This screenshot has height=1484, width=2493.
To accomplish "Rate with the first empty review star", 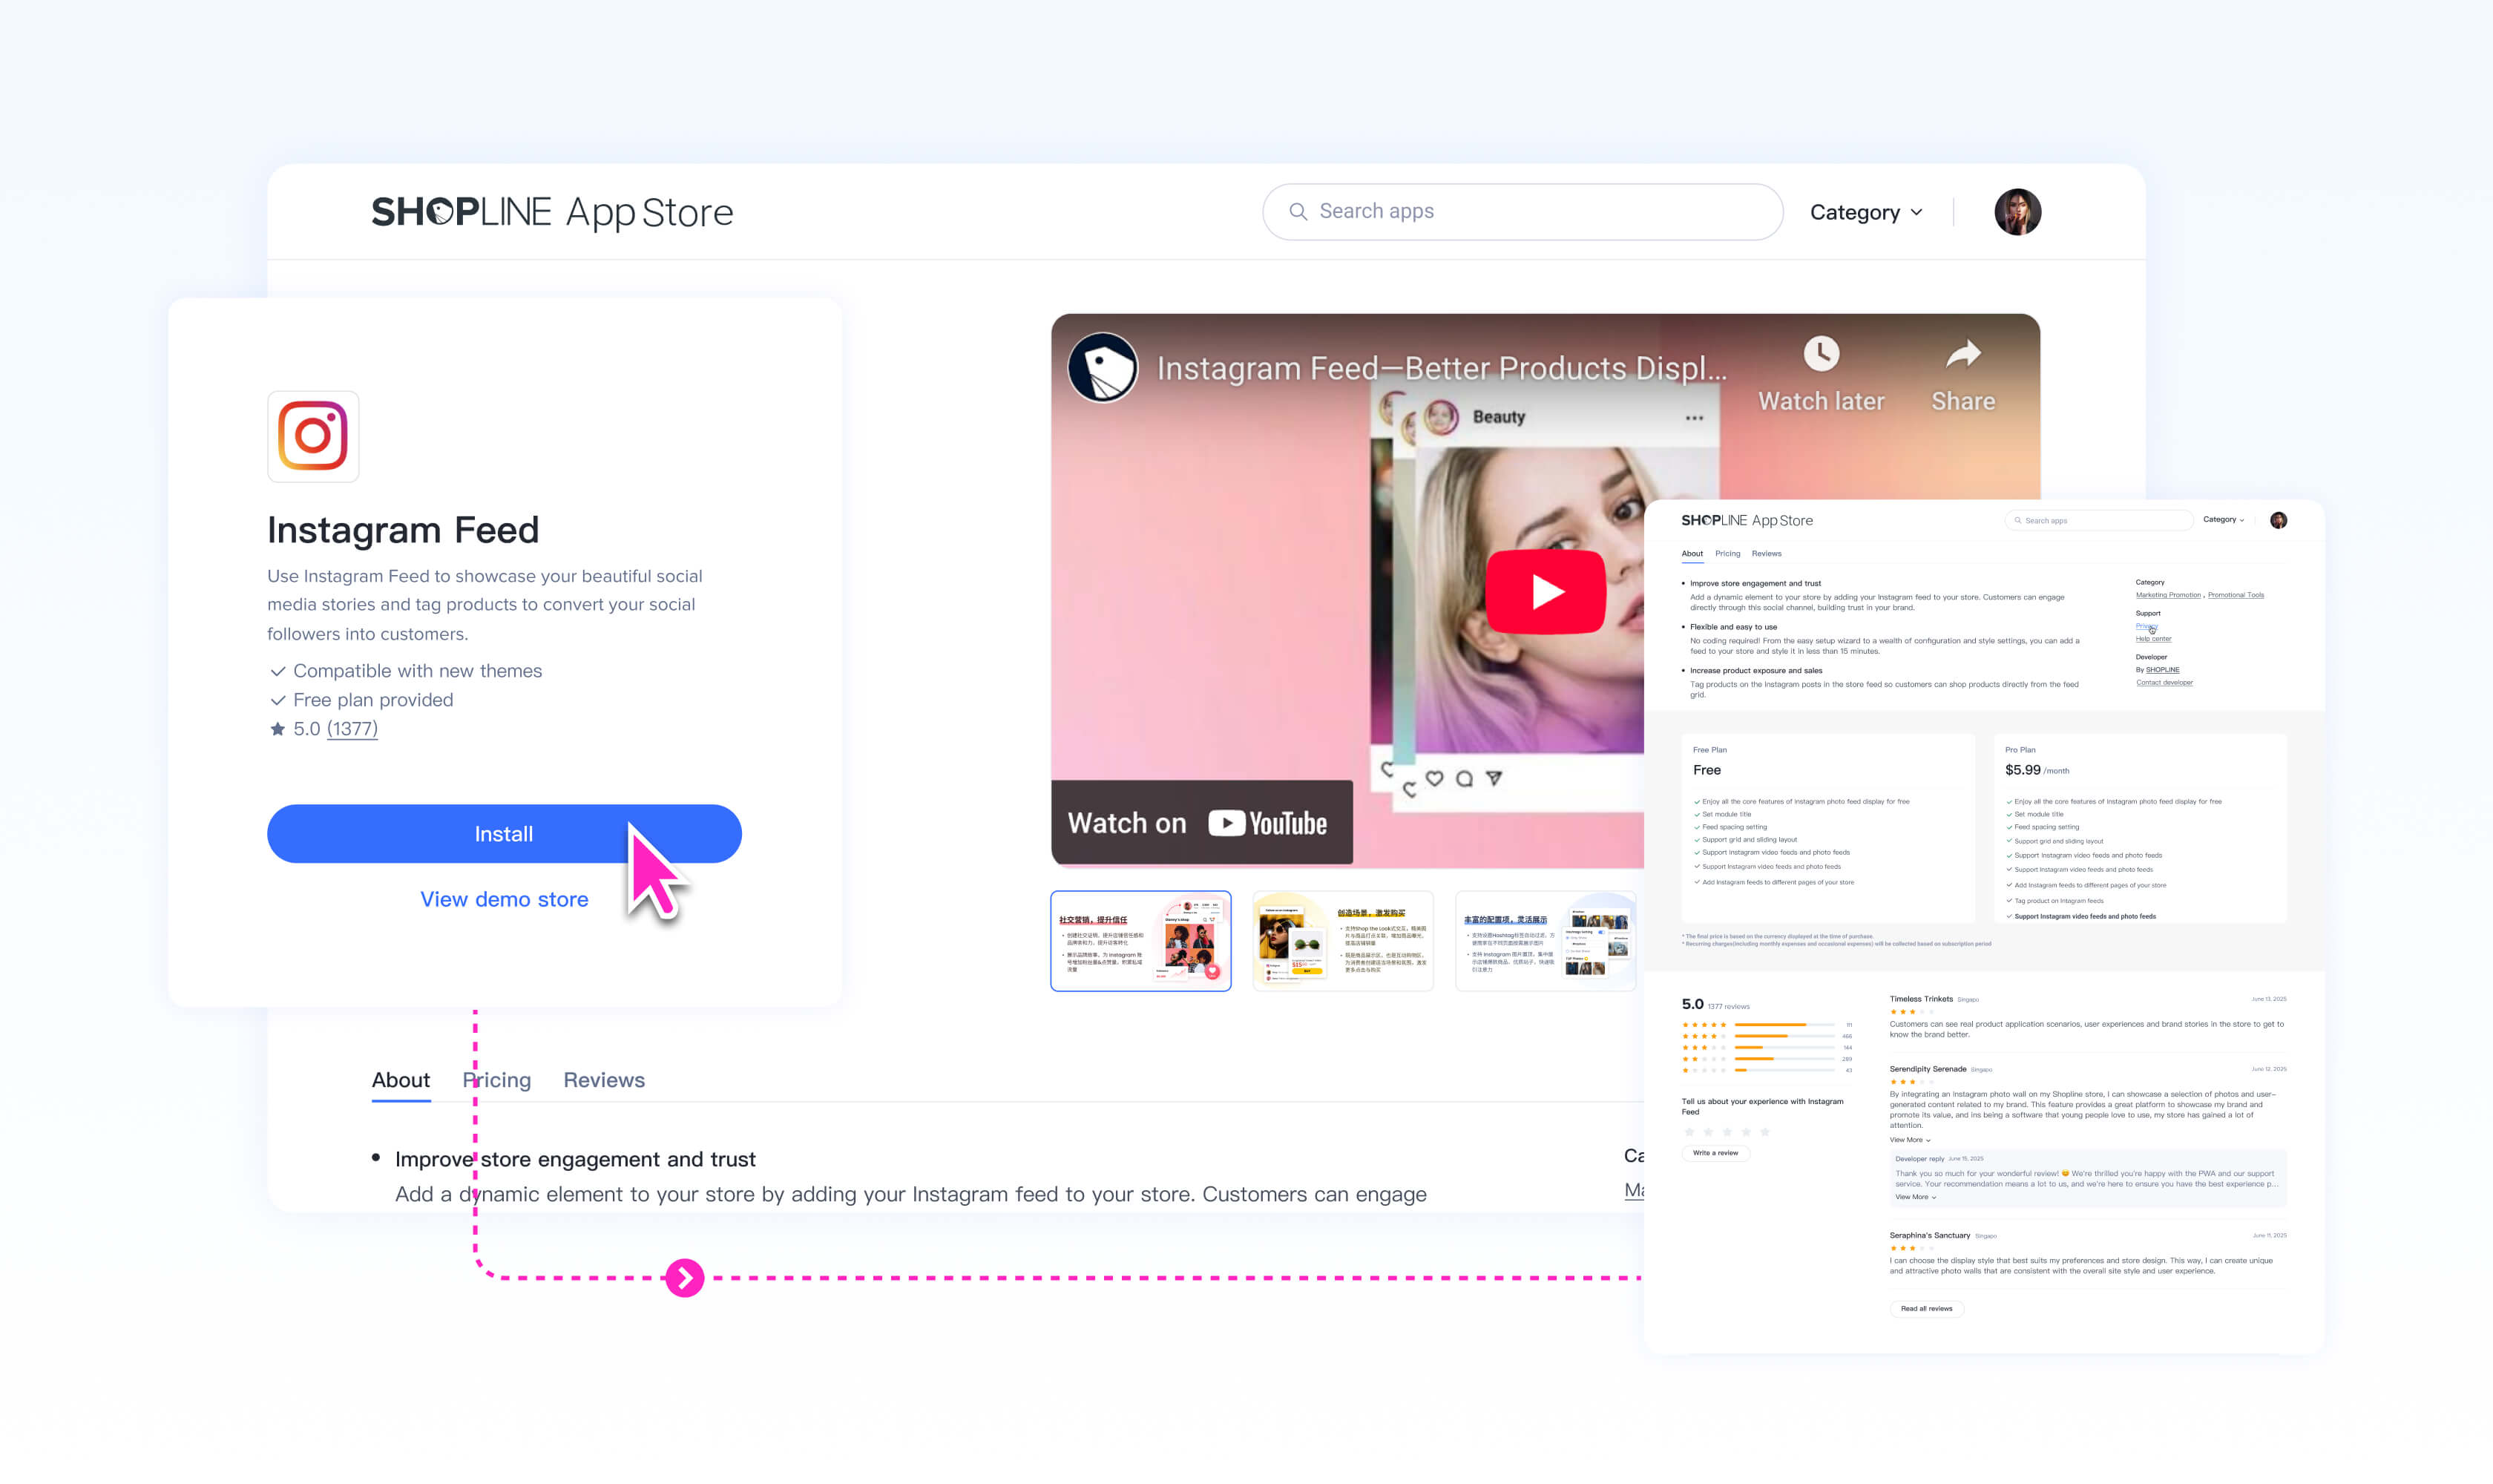I will [1689, 1132].
